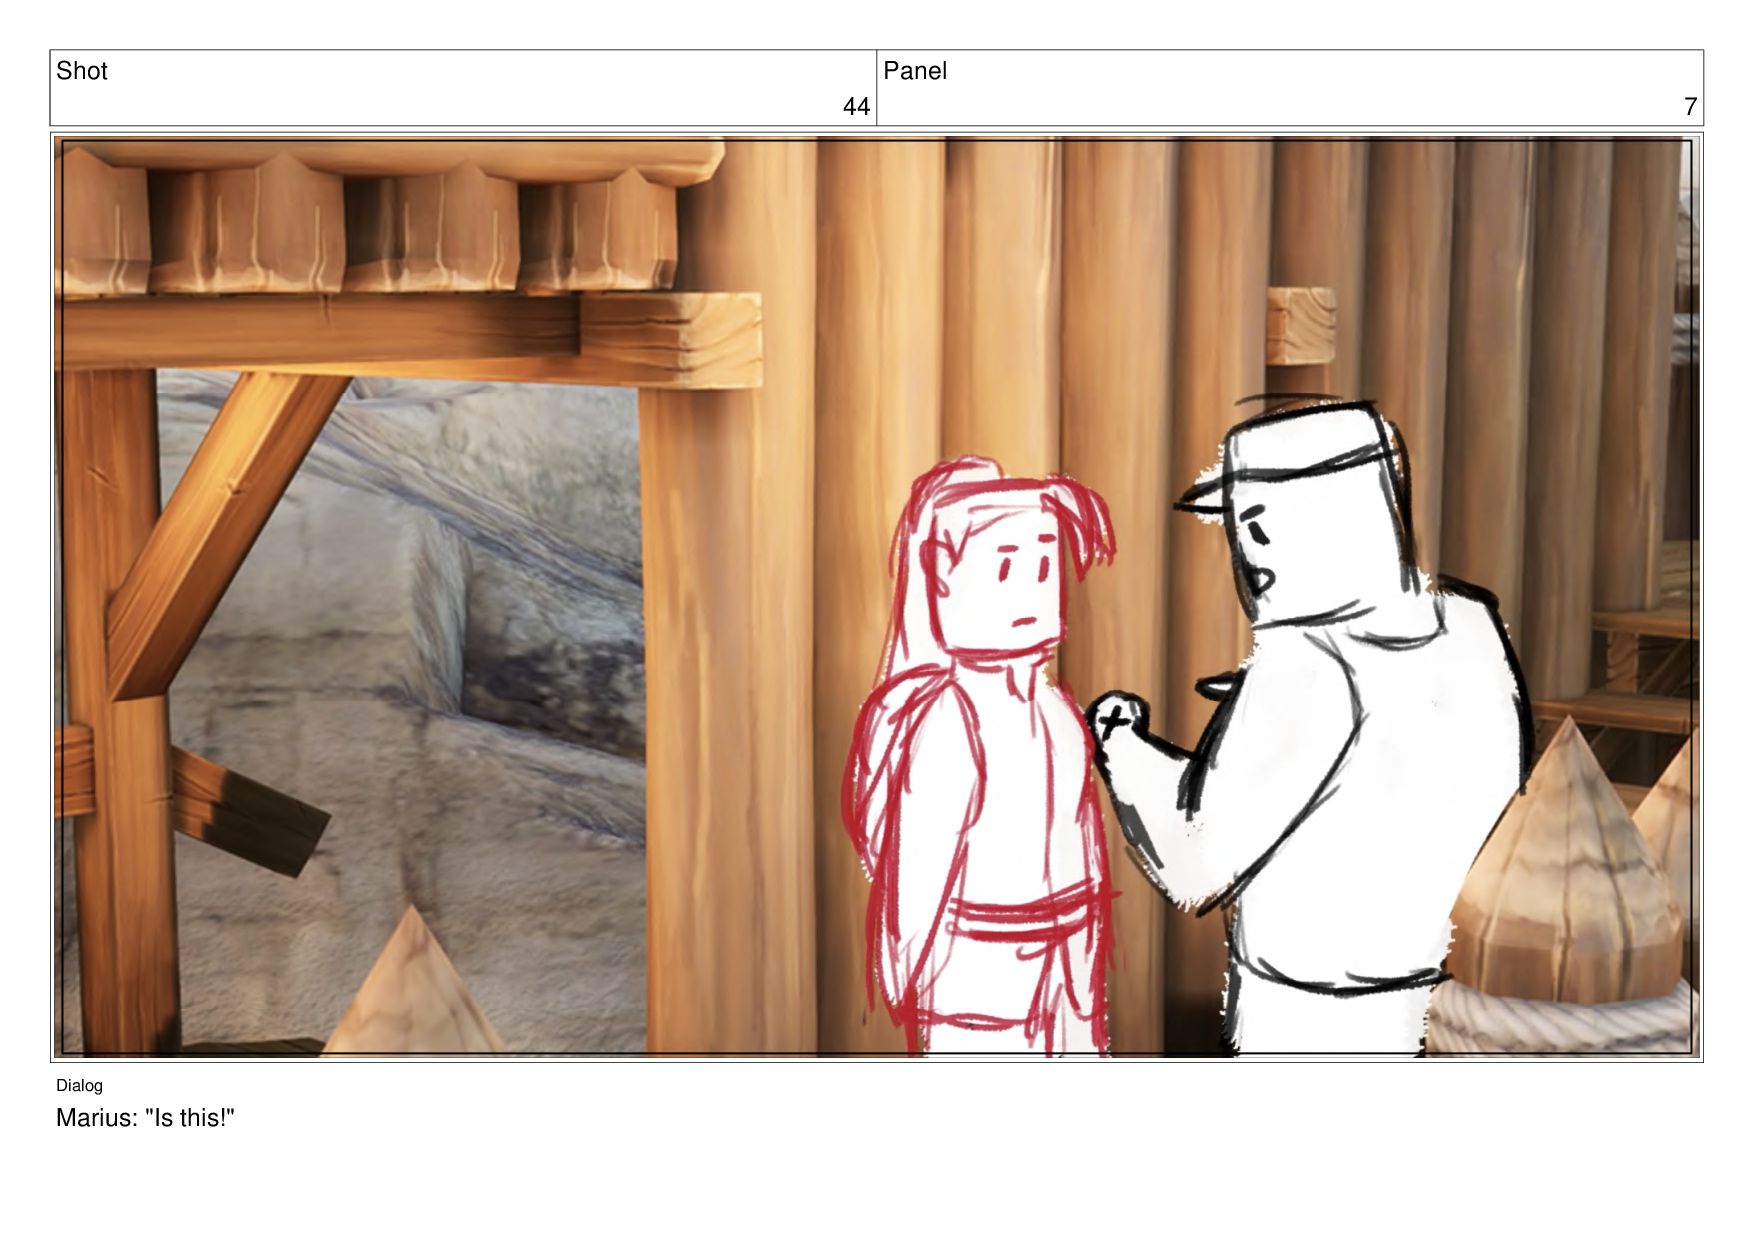The width and height of the screenshot is (1754, 1240).
Task: Click the 'Dialog' section label
Action: (79, 1086)
